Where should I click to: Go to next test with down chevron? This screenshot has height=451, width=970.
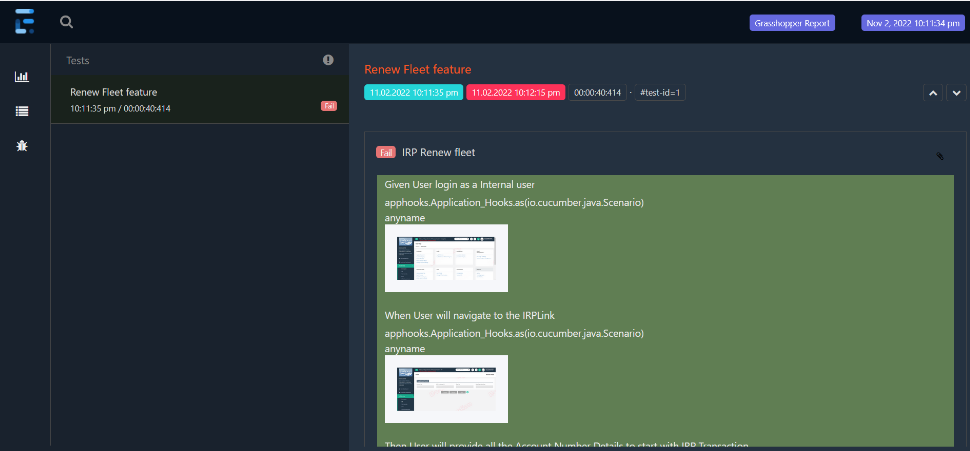point(956,93)
